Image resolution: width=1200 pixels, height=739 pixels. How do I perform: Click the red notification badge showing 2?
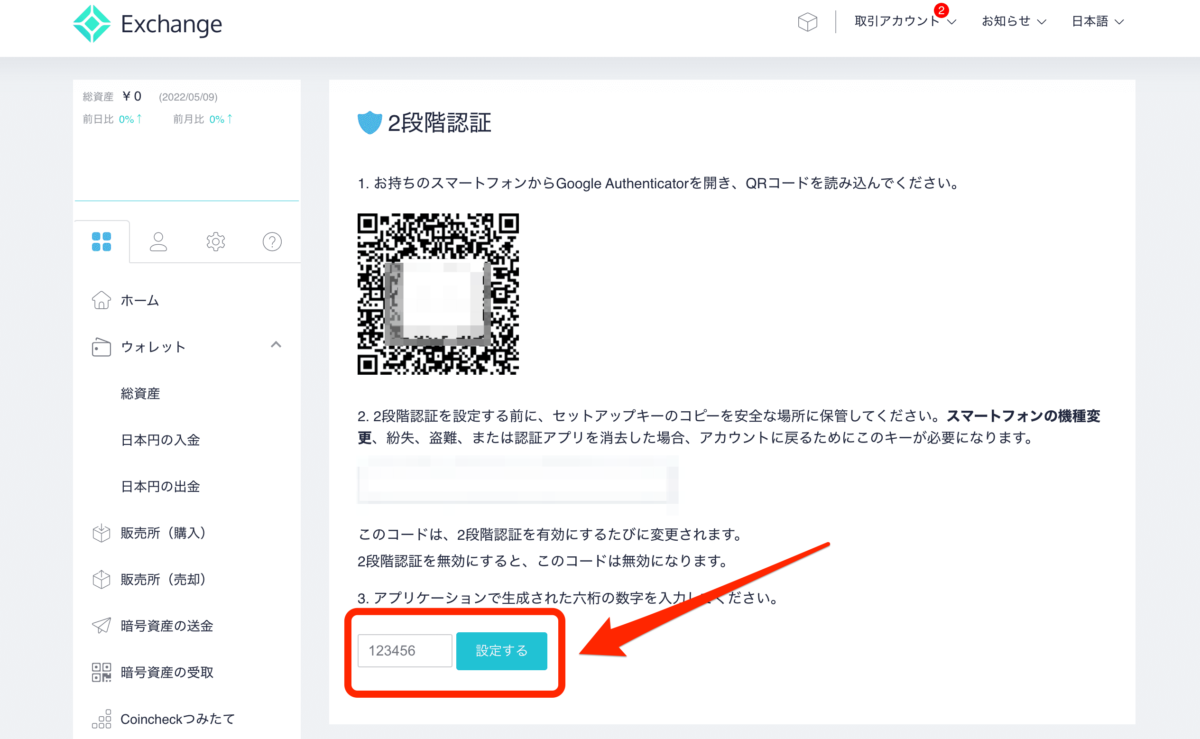click(940, 10)
